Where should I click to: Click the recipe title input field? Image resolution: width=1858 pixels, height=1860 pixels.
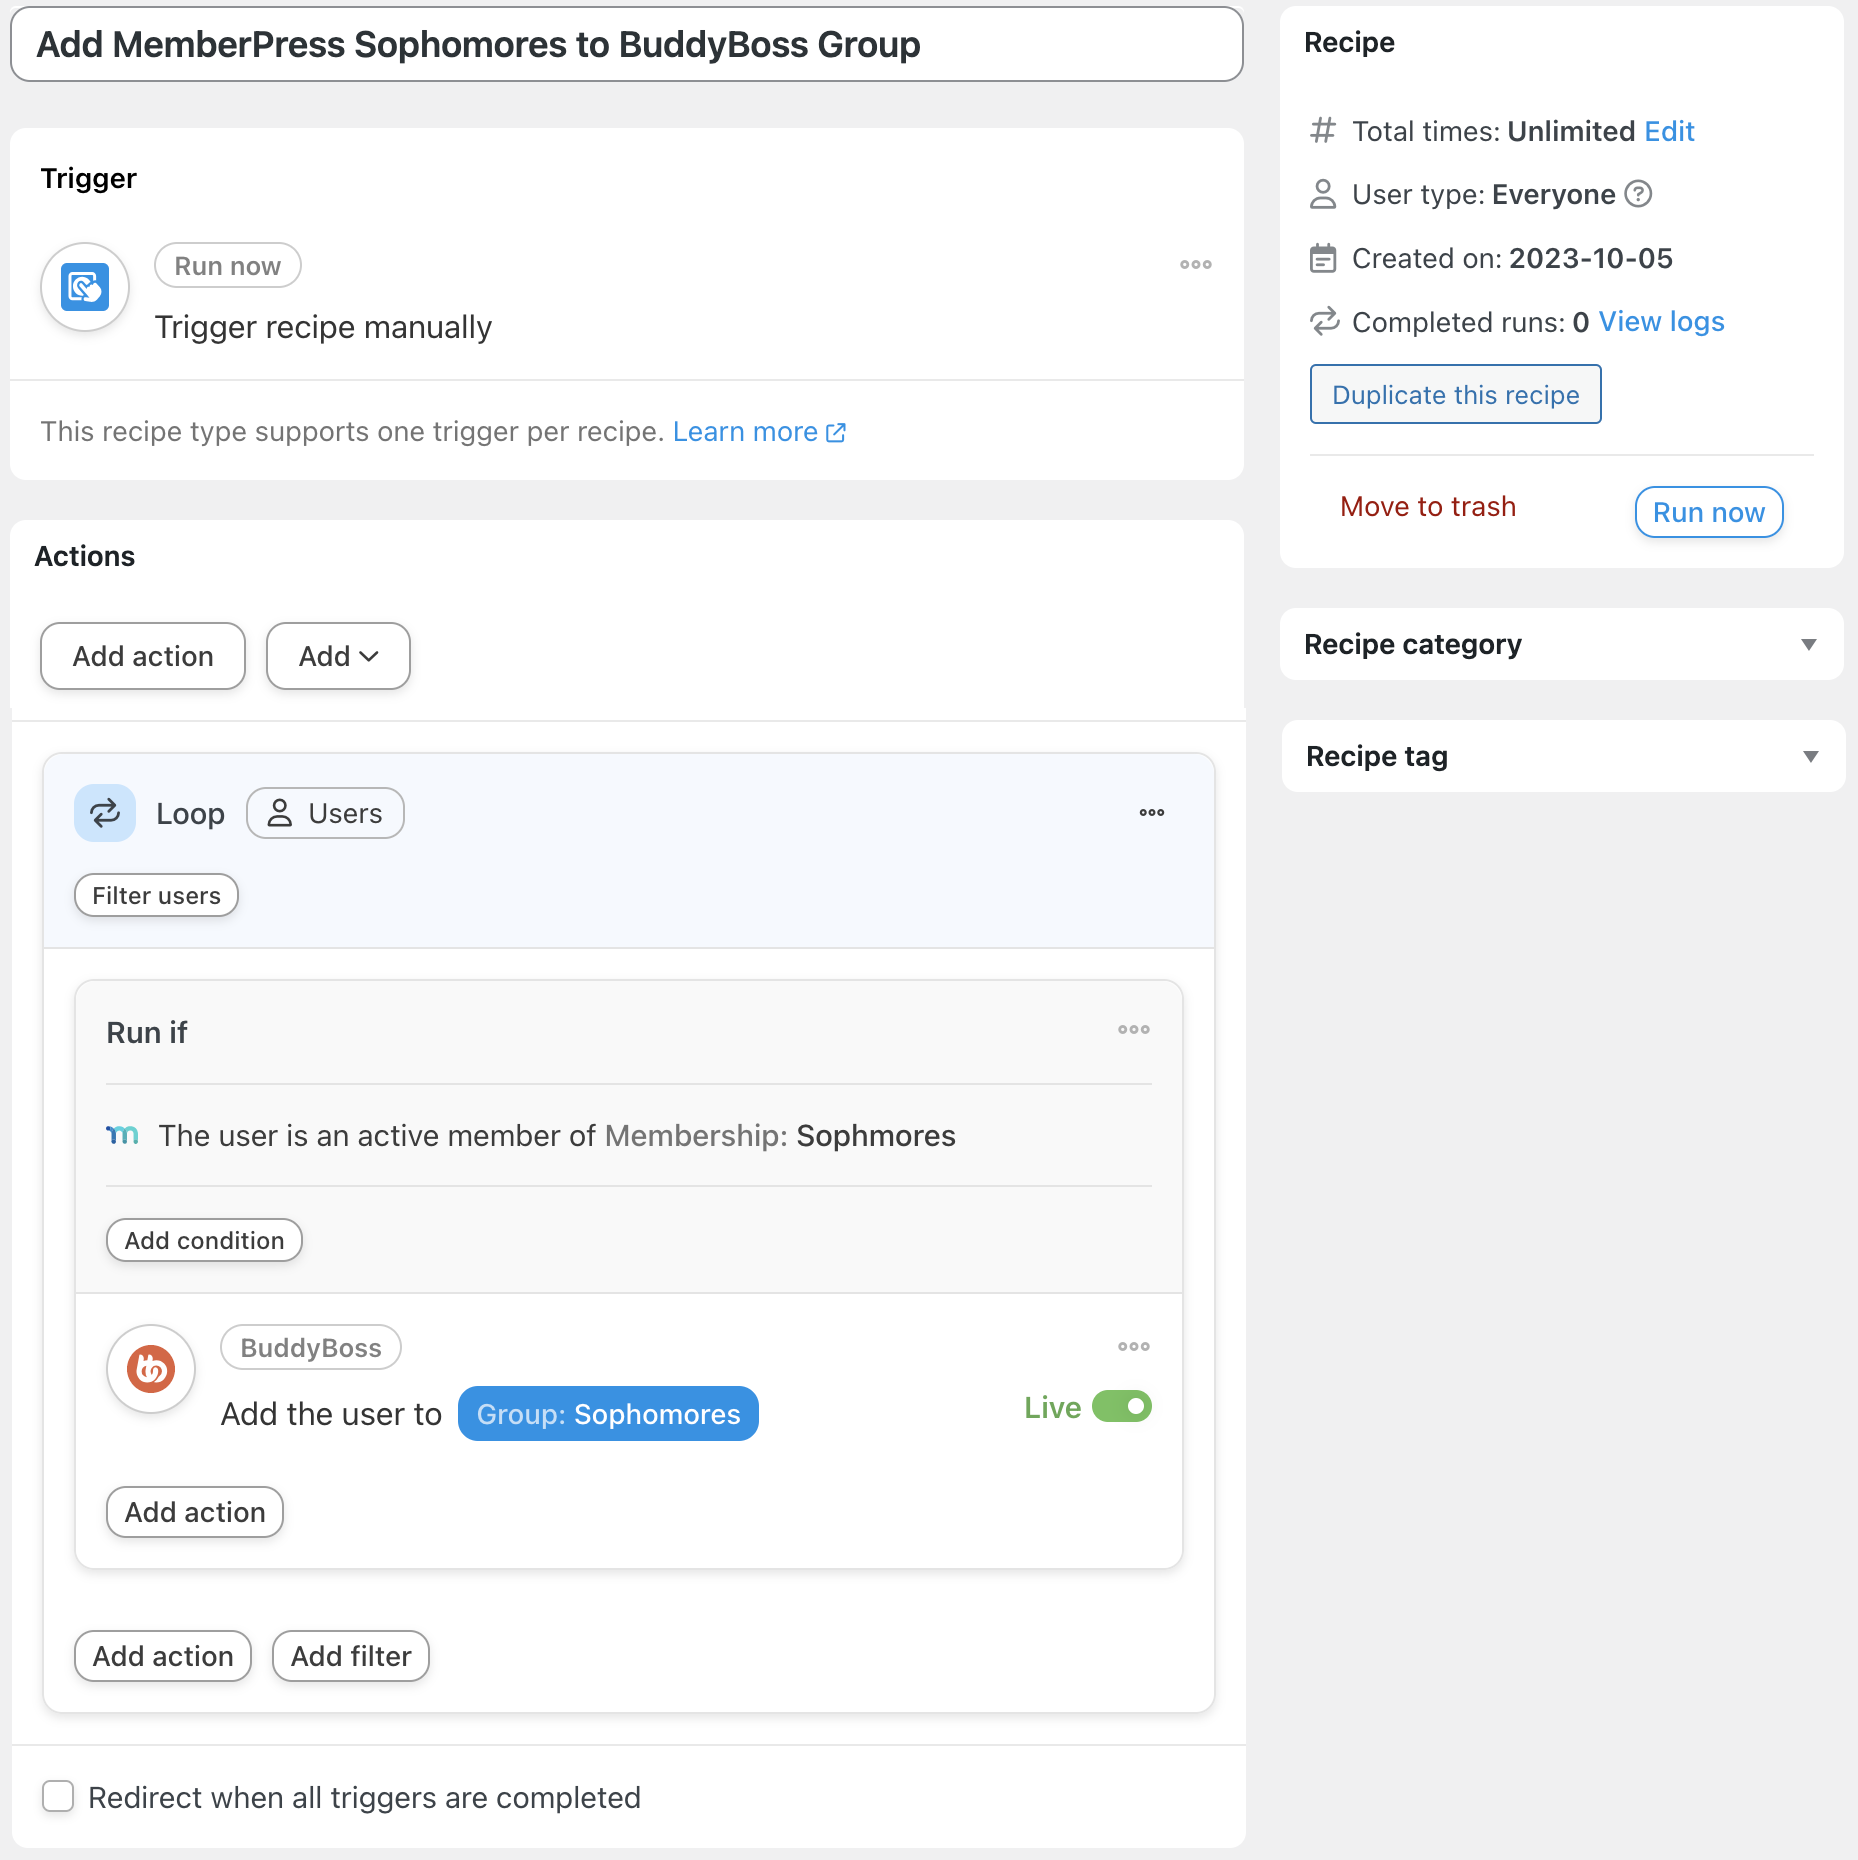627,45
